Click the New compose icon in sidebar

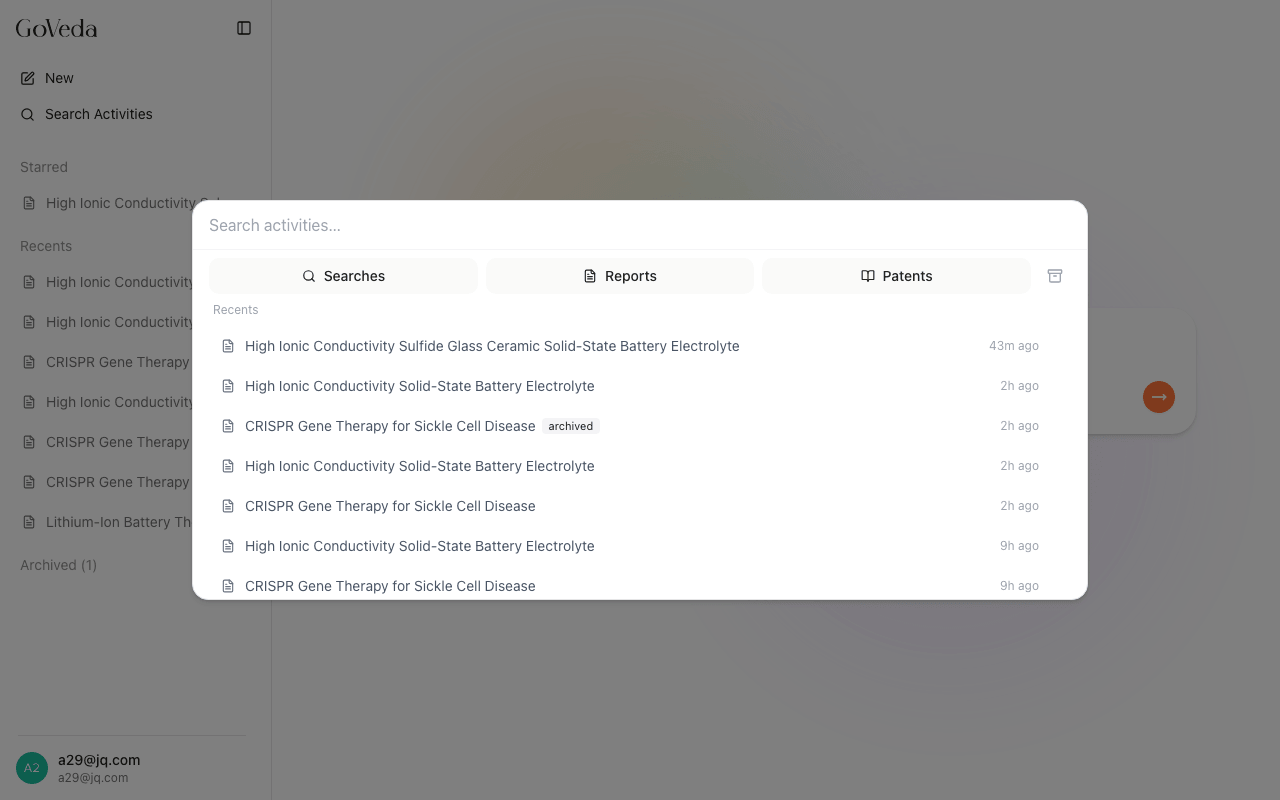(28, 78)
